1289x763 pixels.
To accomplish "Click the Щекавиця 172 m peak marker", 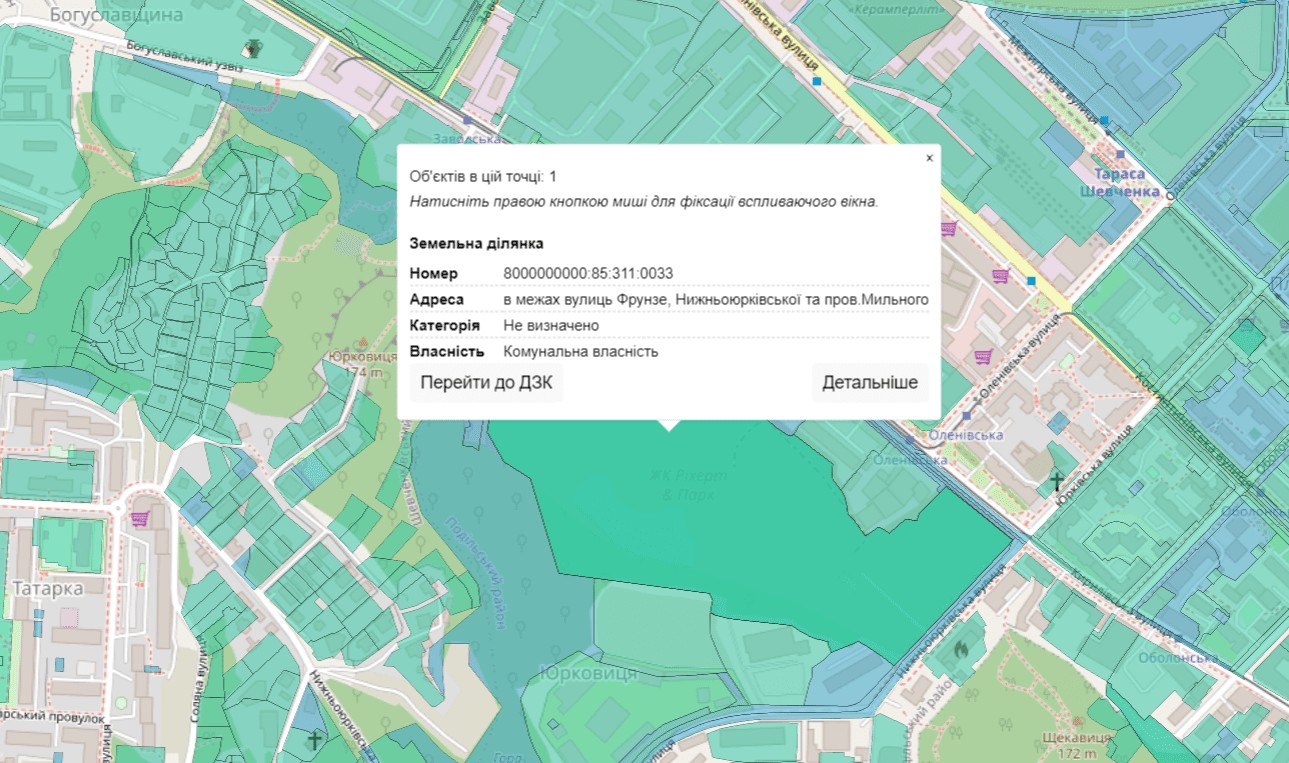I will click(1076, 720).
